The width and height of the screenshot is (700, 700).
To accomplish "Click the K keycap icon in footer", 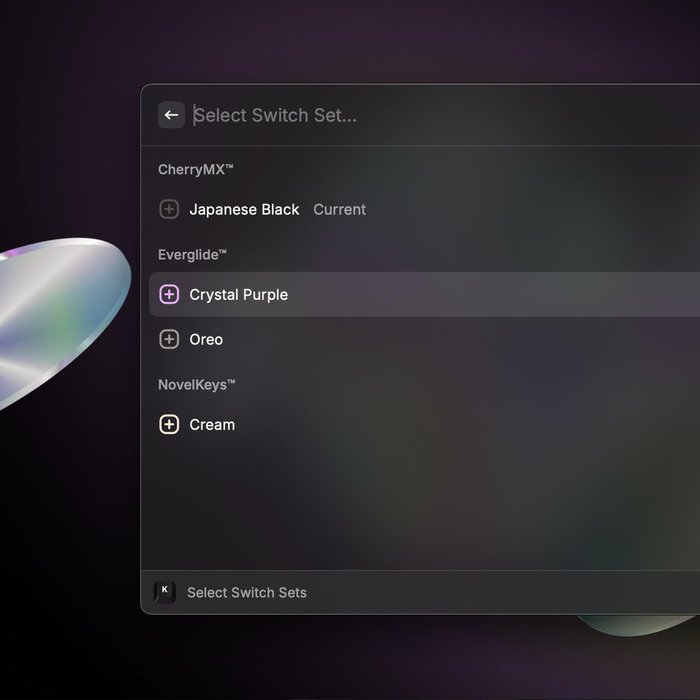I will pyautogui.click(x=165, y=592).
